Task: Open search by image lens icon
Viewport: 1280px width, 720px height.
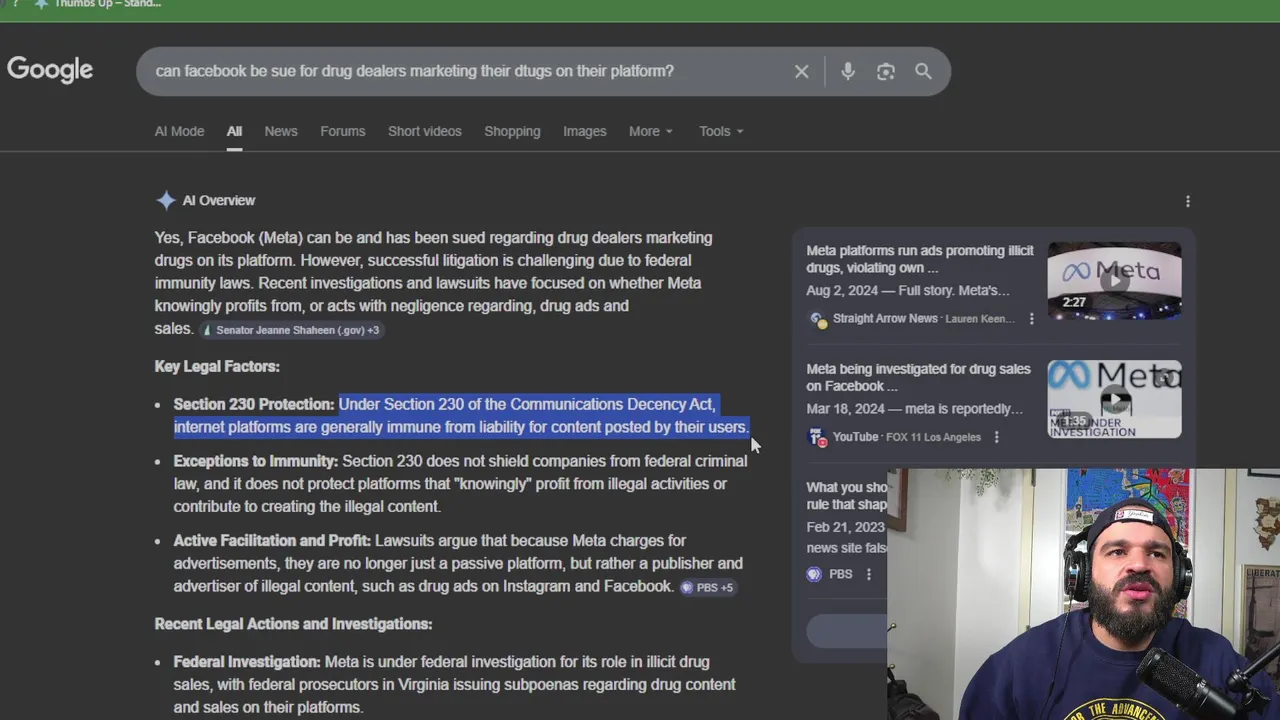Action: pos(885,71)
